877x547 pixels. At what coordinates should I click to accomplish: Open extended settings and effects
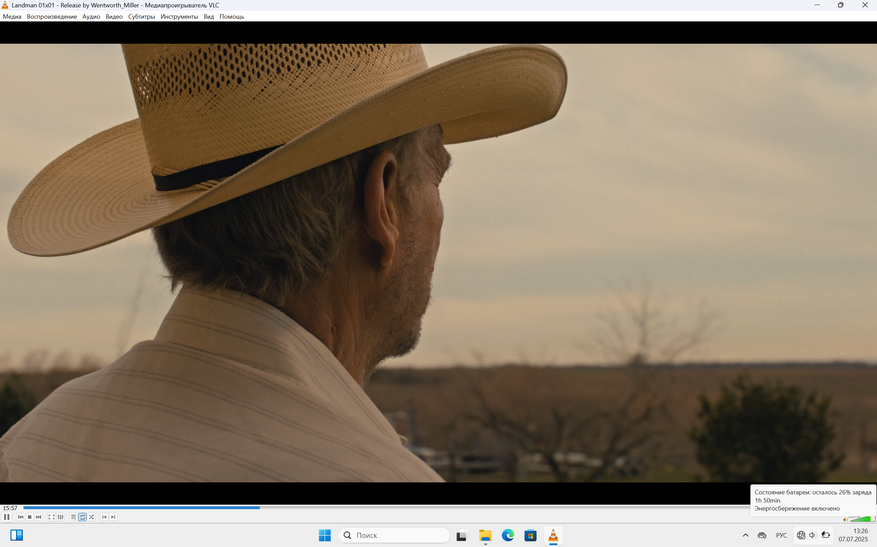pos(60,517)
